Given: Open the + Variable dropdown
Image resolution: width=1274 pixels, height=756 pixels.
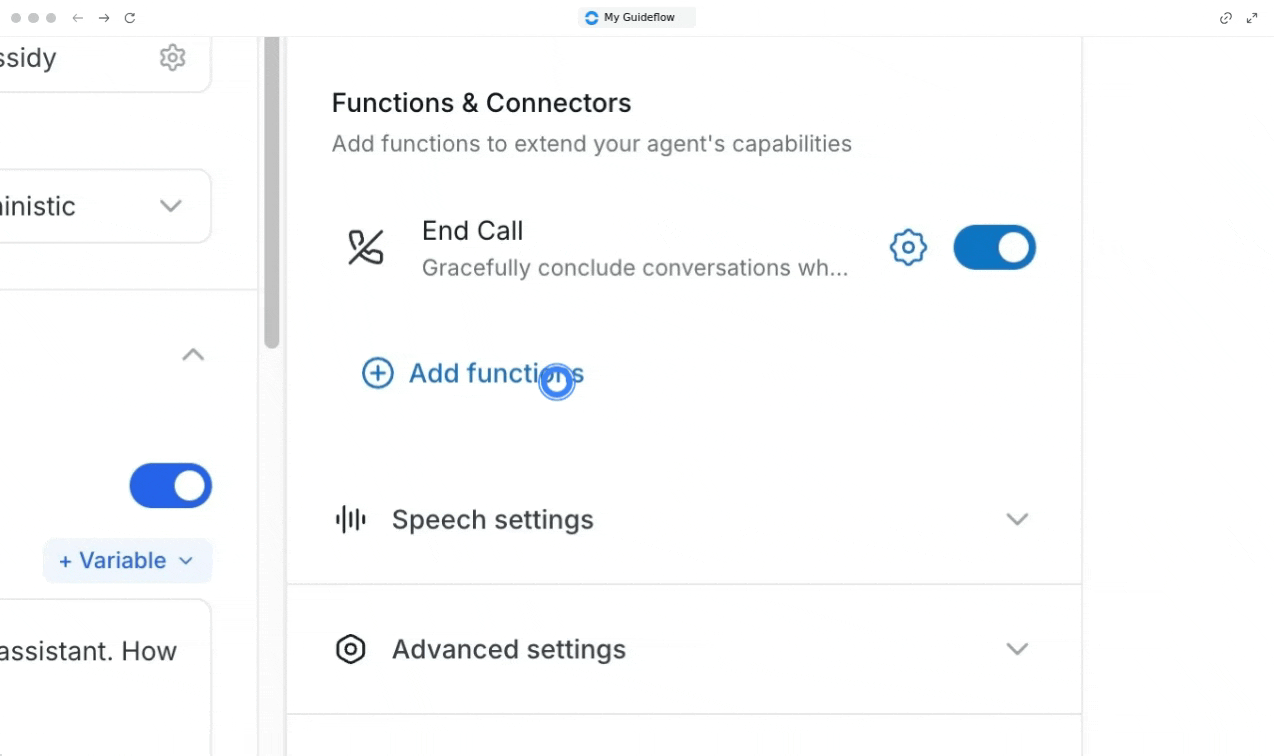Looking at the screenshot, I should [127, 561].
